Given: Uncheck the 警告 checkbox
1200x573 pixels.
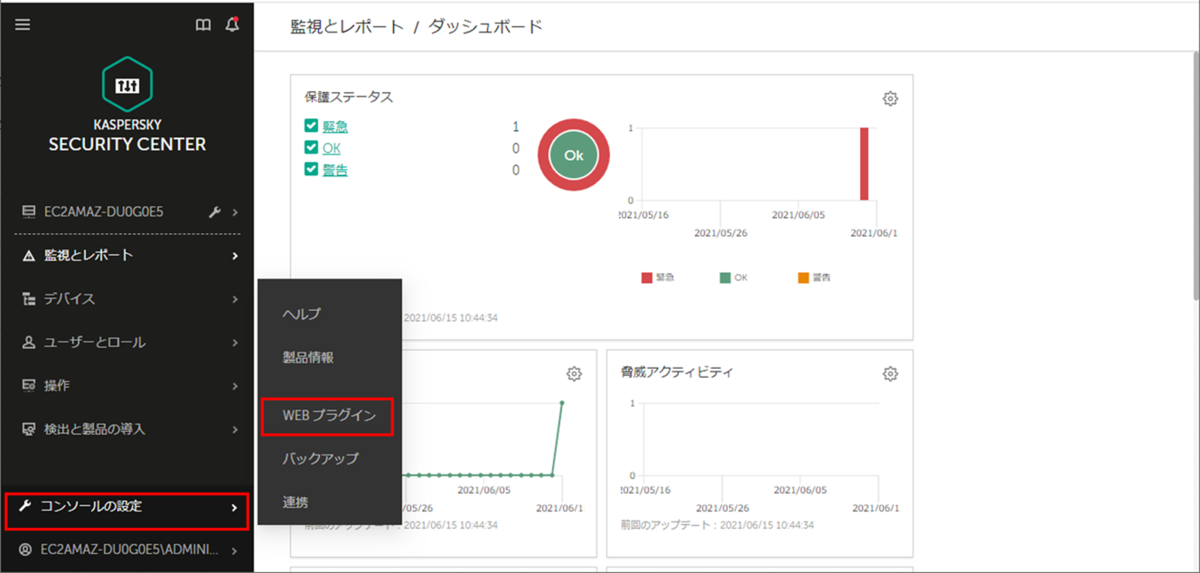Looking at the screenshot, I should click(x=311, y=169).
